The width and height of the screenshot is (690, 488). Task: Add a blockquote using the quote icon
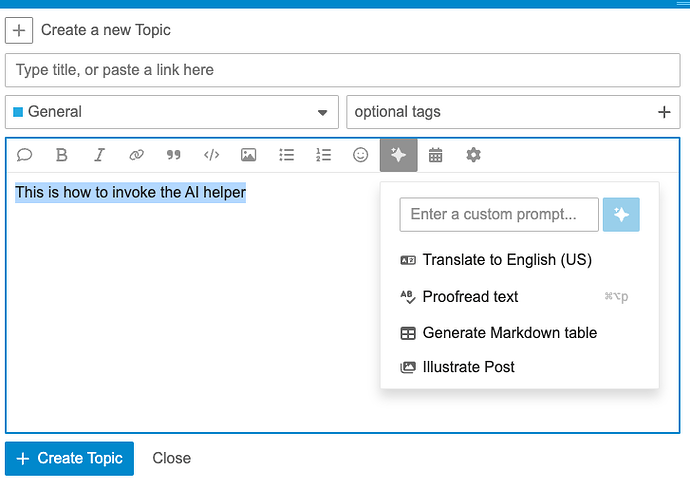(x=174, y=155)
